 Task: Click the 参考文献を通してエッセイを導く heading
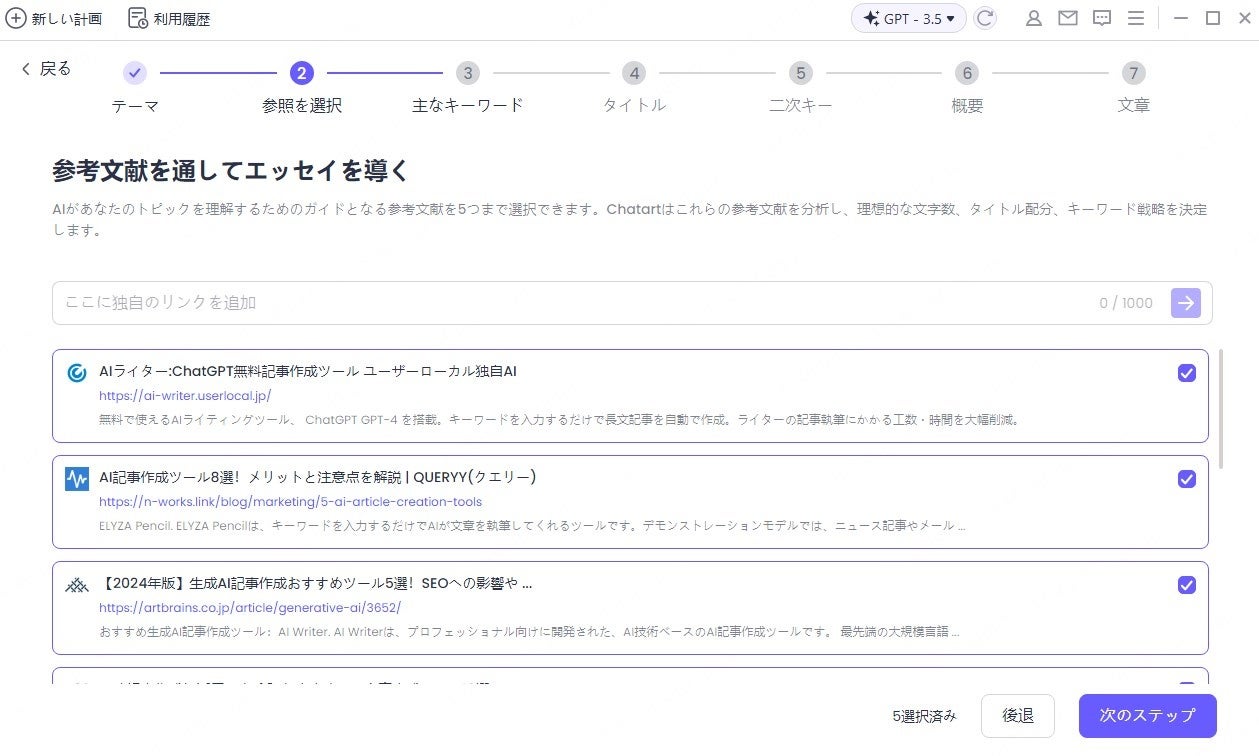(231, 170)
